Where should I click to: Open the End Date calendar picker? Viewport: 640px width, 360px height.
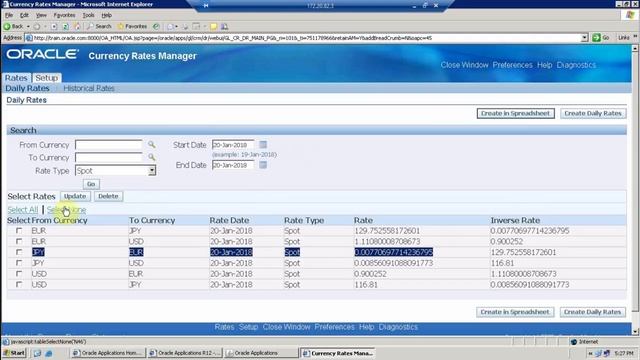click(263, 165)
